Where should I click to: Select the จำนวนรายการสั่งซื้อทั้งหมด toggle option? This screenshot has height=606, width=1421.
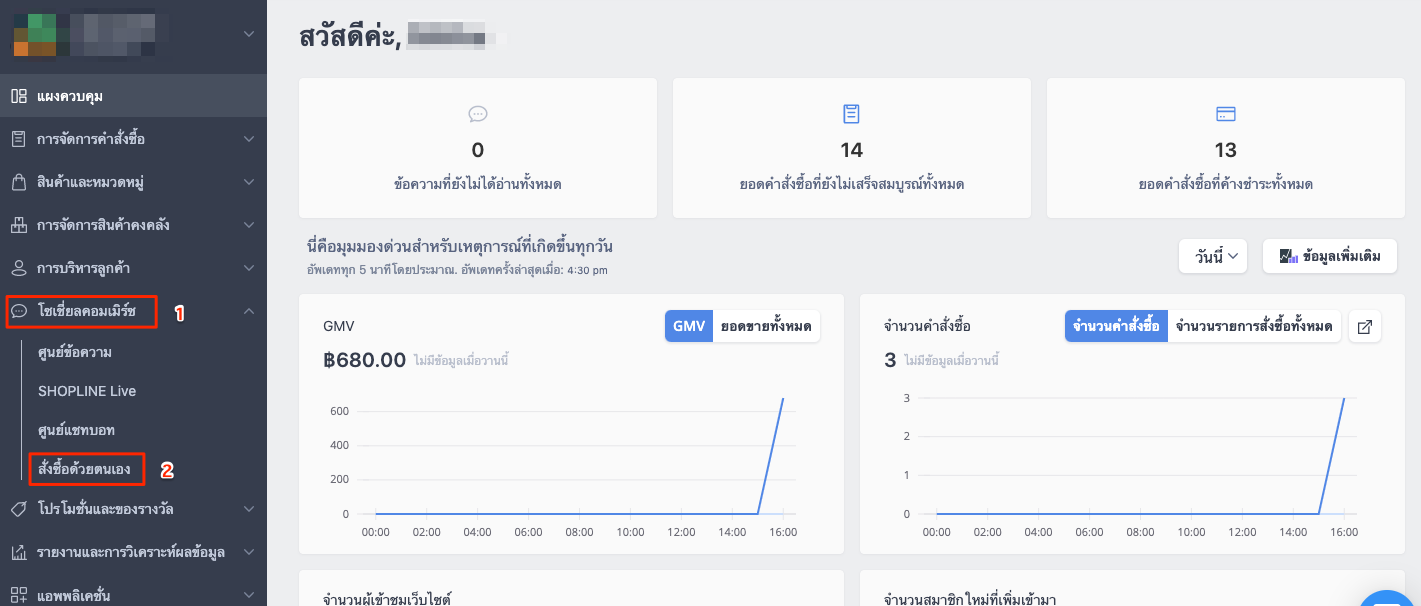pyautogui.click(x=1254, y=326)
